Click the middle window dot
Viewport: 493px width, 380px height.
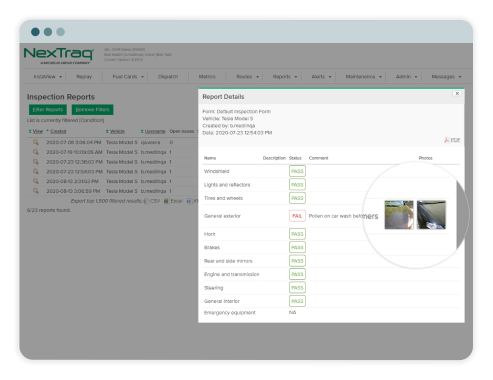click(x=48, y=32)
